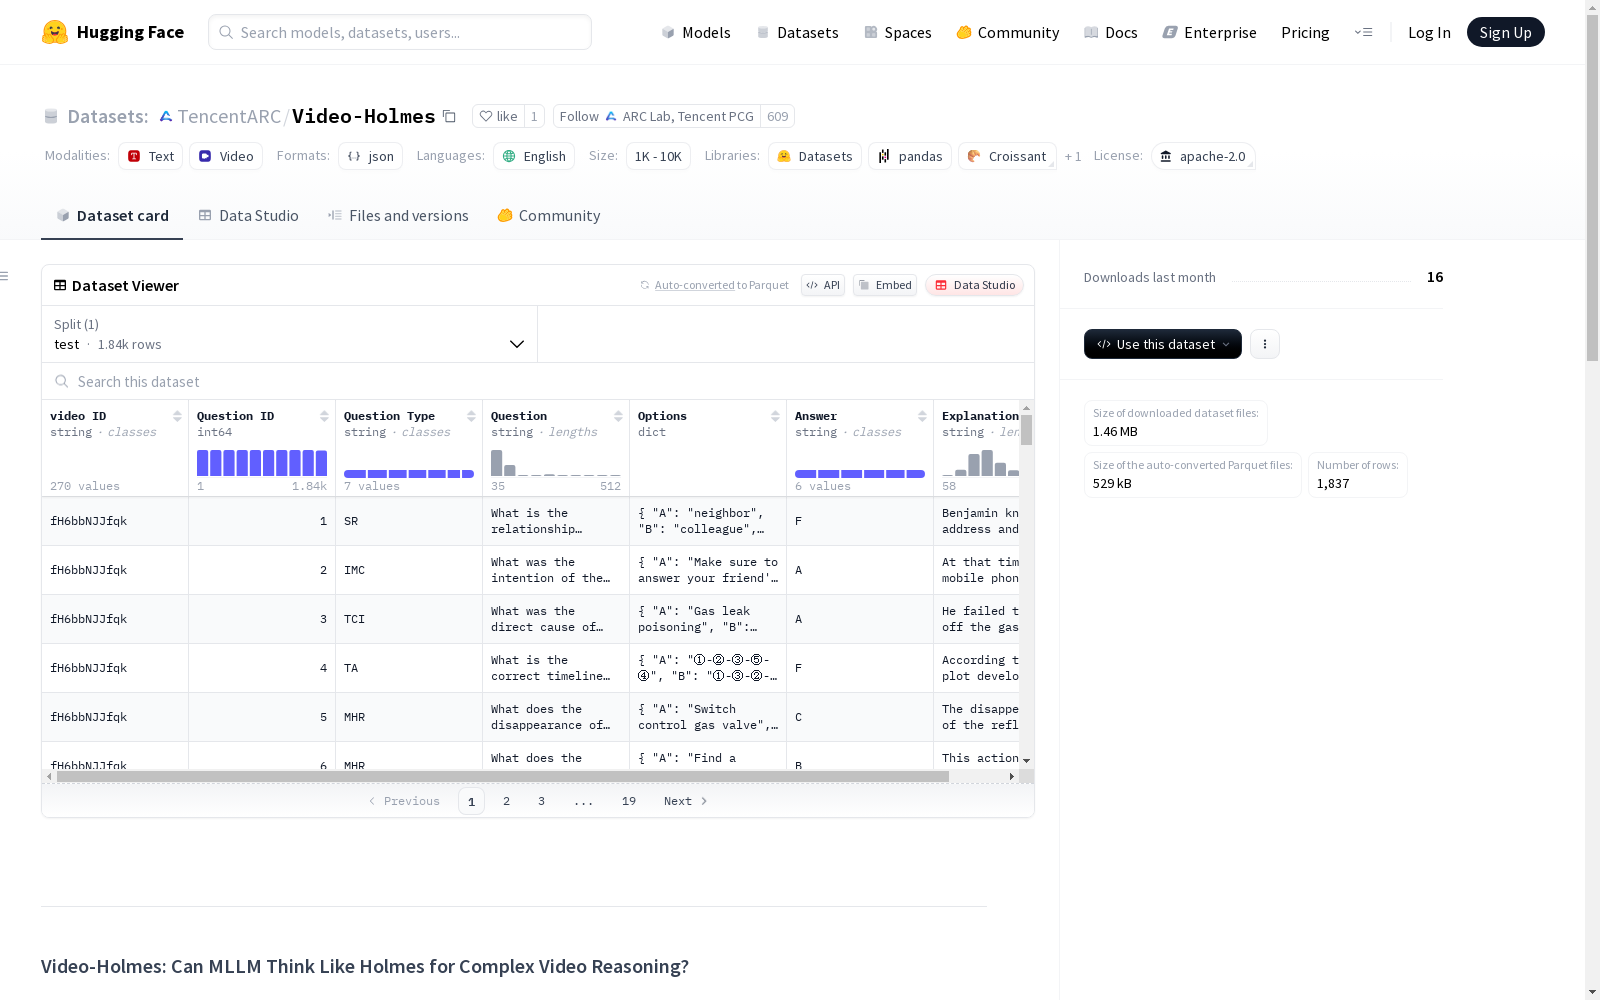
Task: Click the "Gas leak poisoning" options cell
Action: [x=708, y=619]
